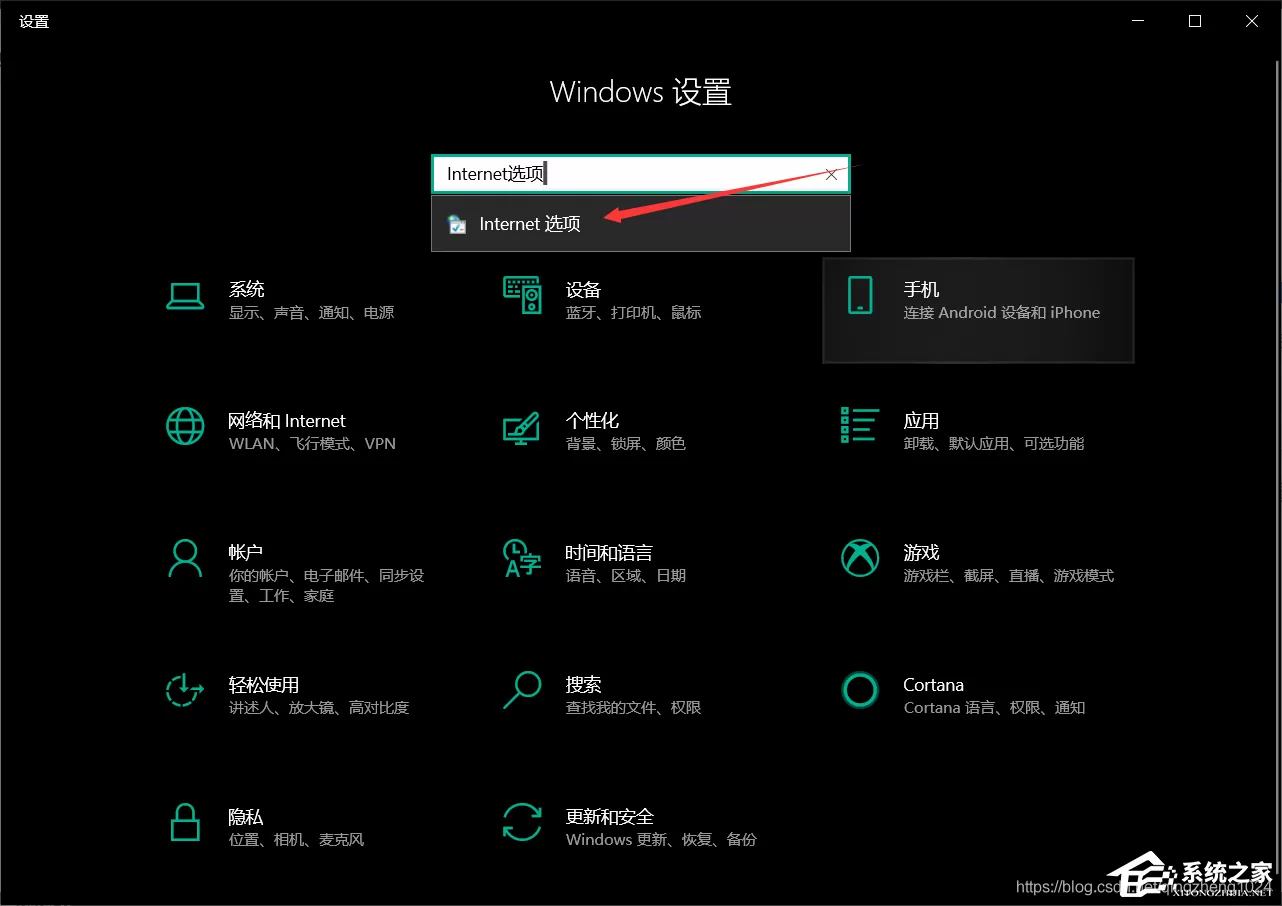Image resolution: width=1282 pixels, height=906 pixels.
Task: Click the 位置、相机、麦克风 description
Action: point(297,840)
